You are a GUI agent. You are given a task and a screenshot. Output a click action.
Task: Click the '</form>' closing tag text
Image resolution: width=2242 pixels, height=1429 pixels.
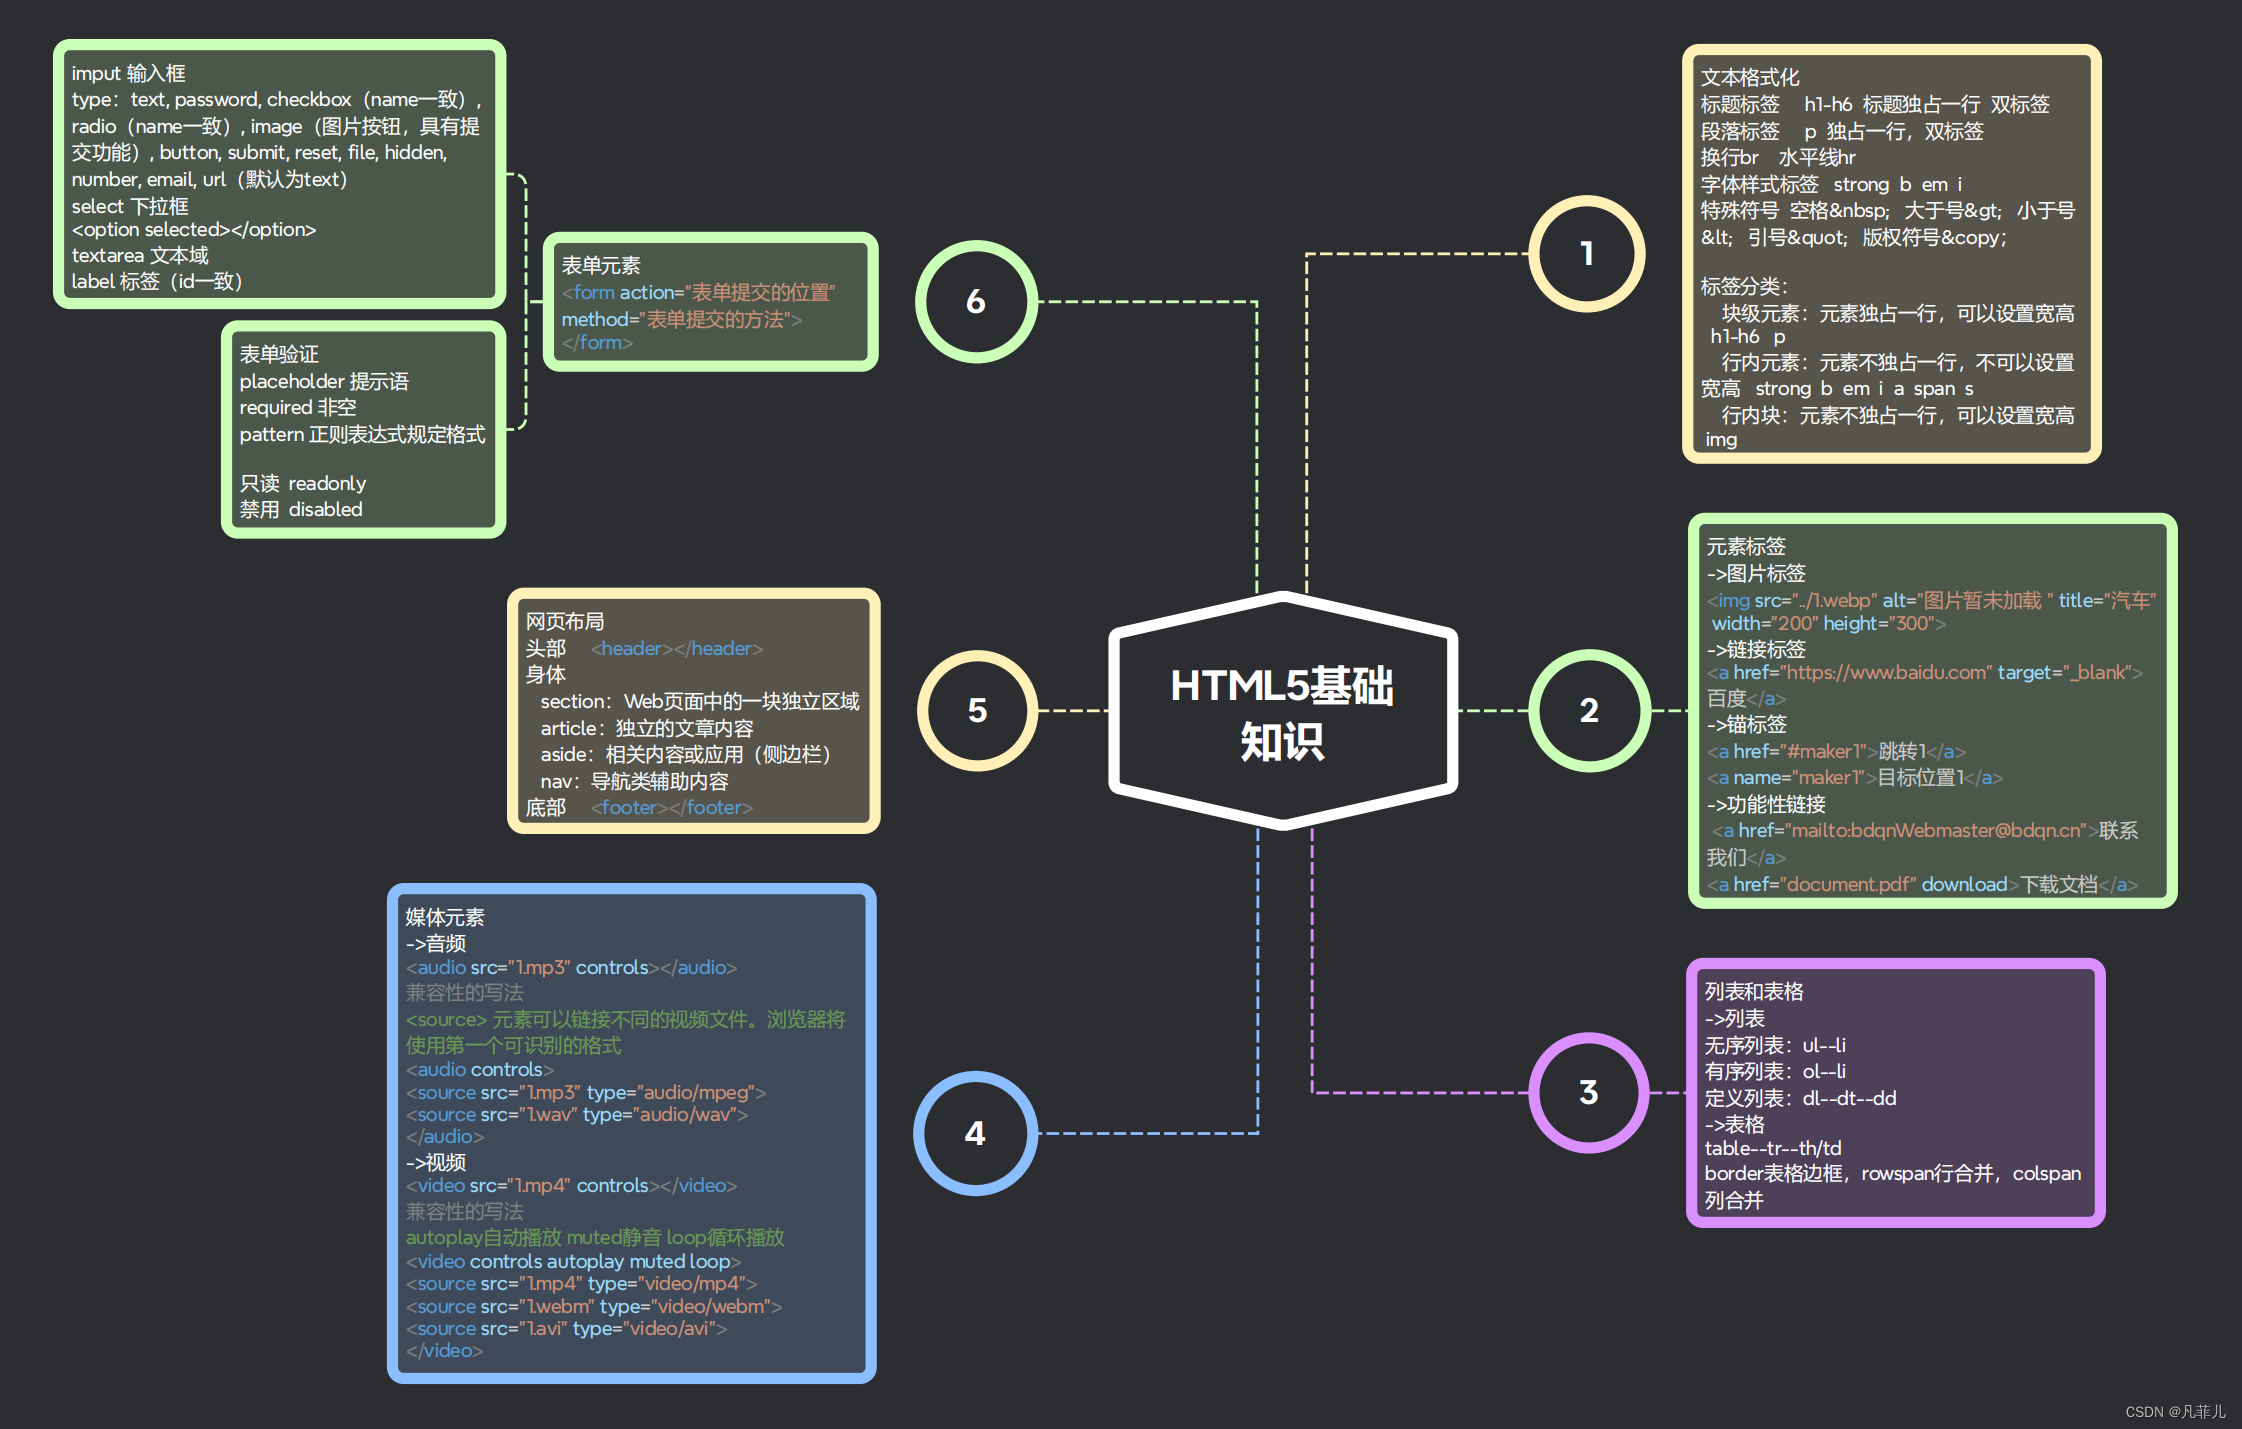[x=597, y=343]
